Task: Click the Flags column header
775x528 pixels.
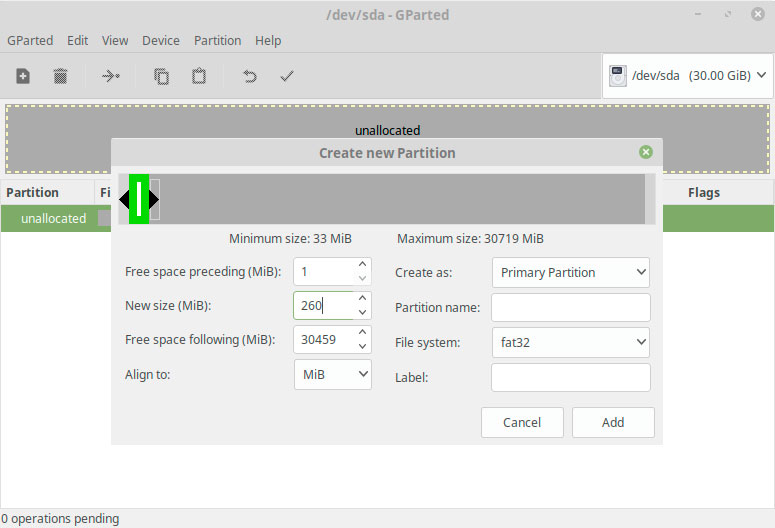Action: click(704, 192)
